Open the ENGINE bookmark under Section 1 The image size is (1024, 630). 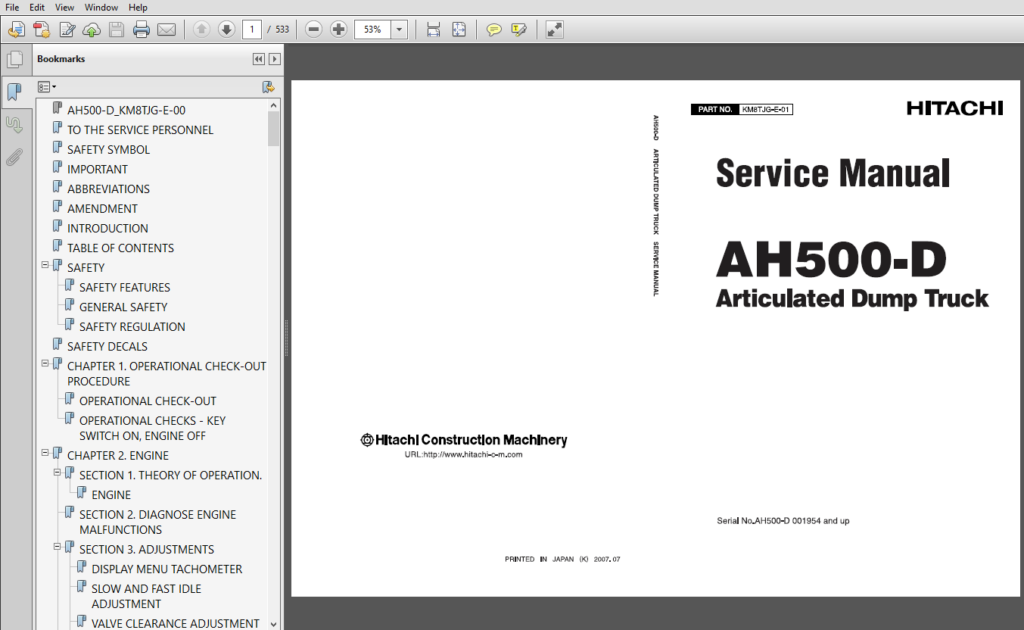111,495
